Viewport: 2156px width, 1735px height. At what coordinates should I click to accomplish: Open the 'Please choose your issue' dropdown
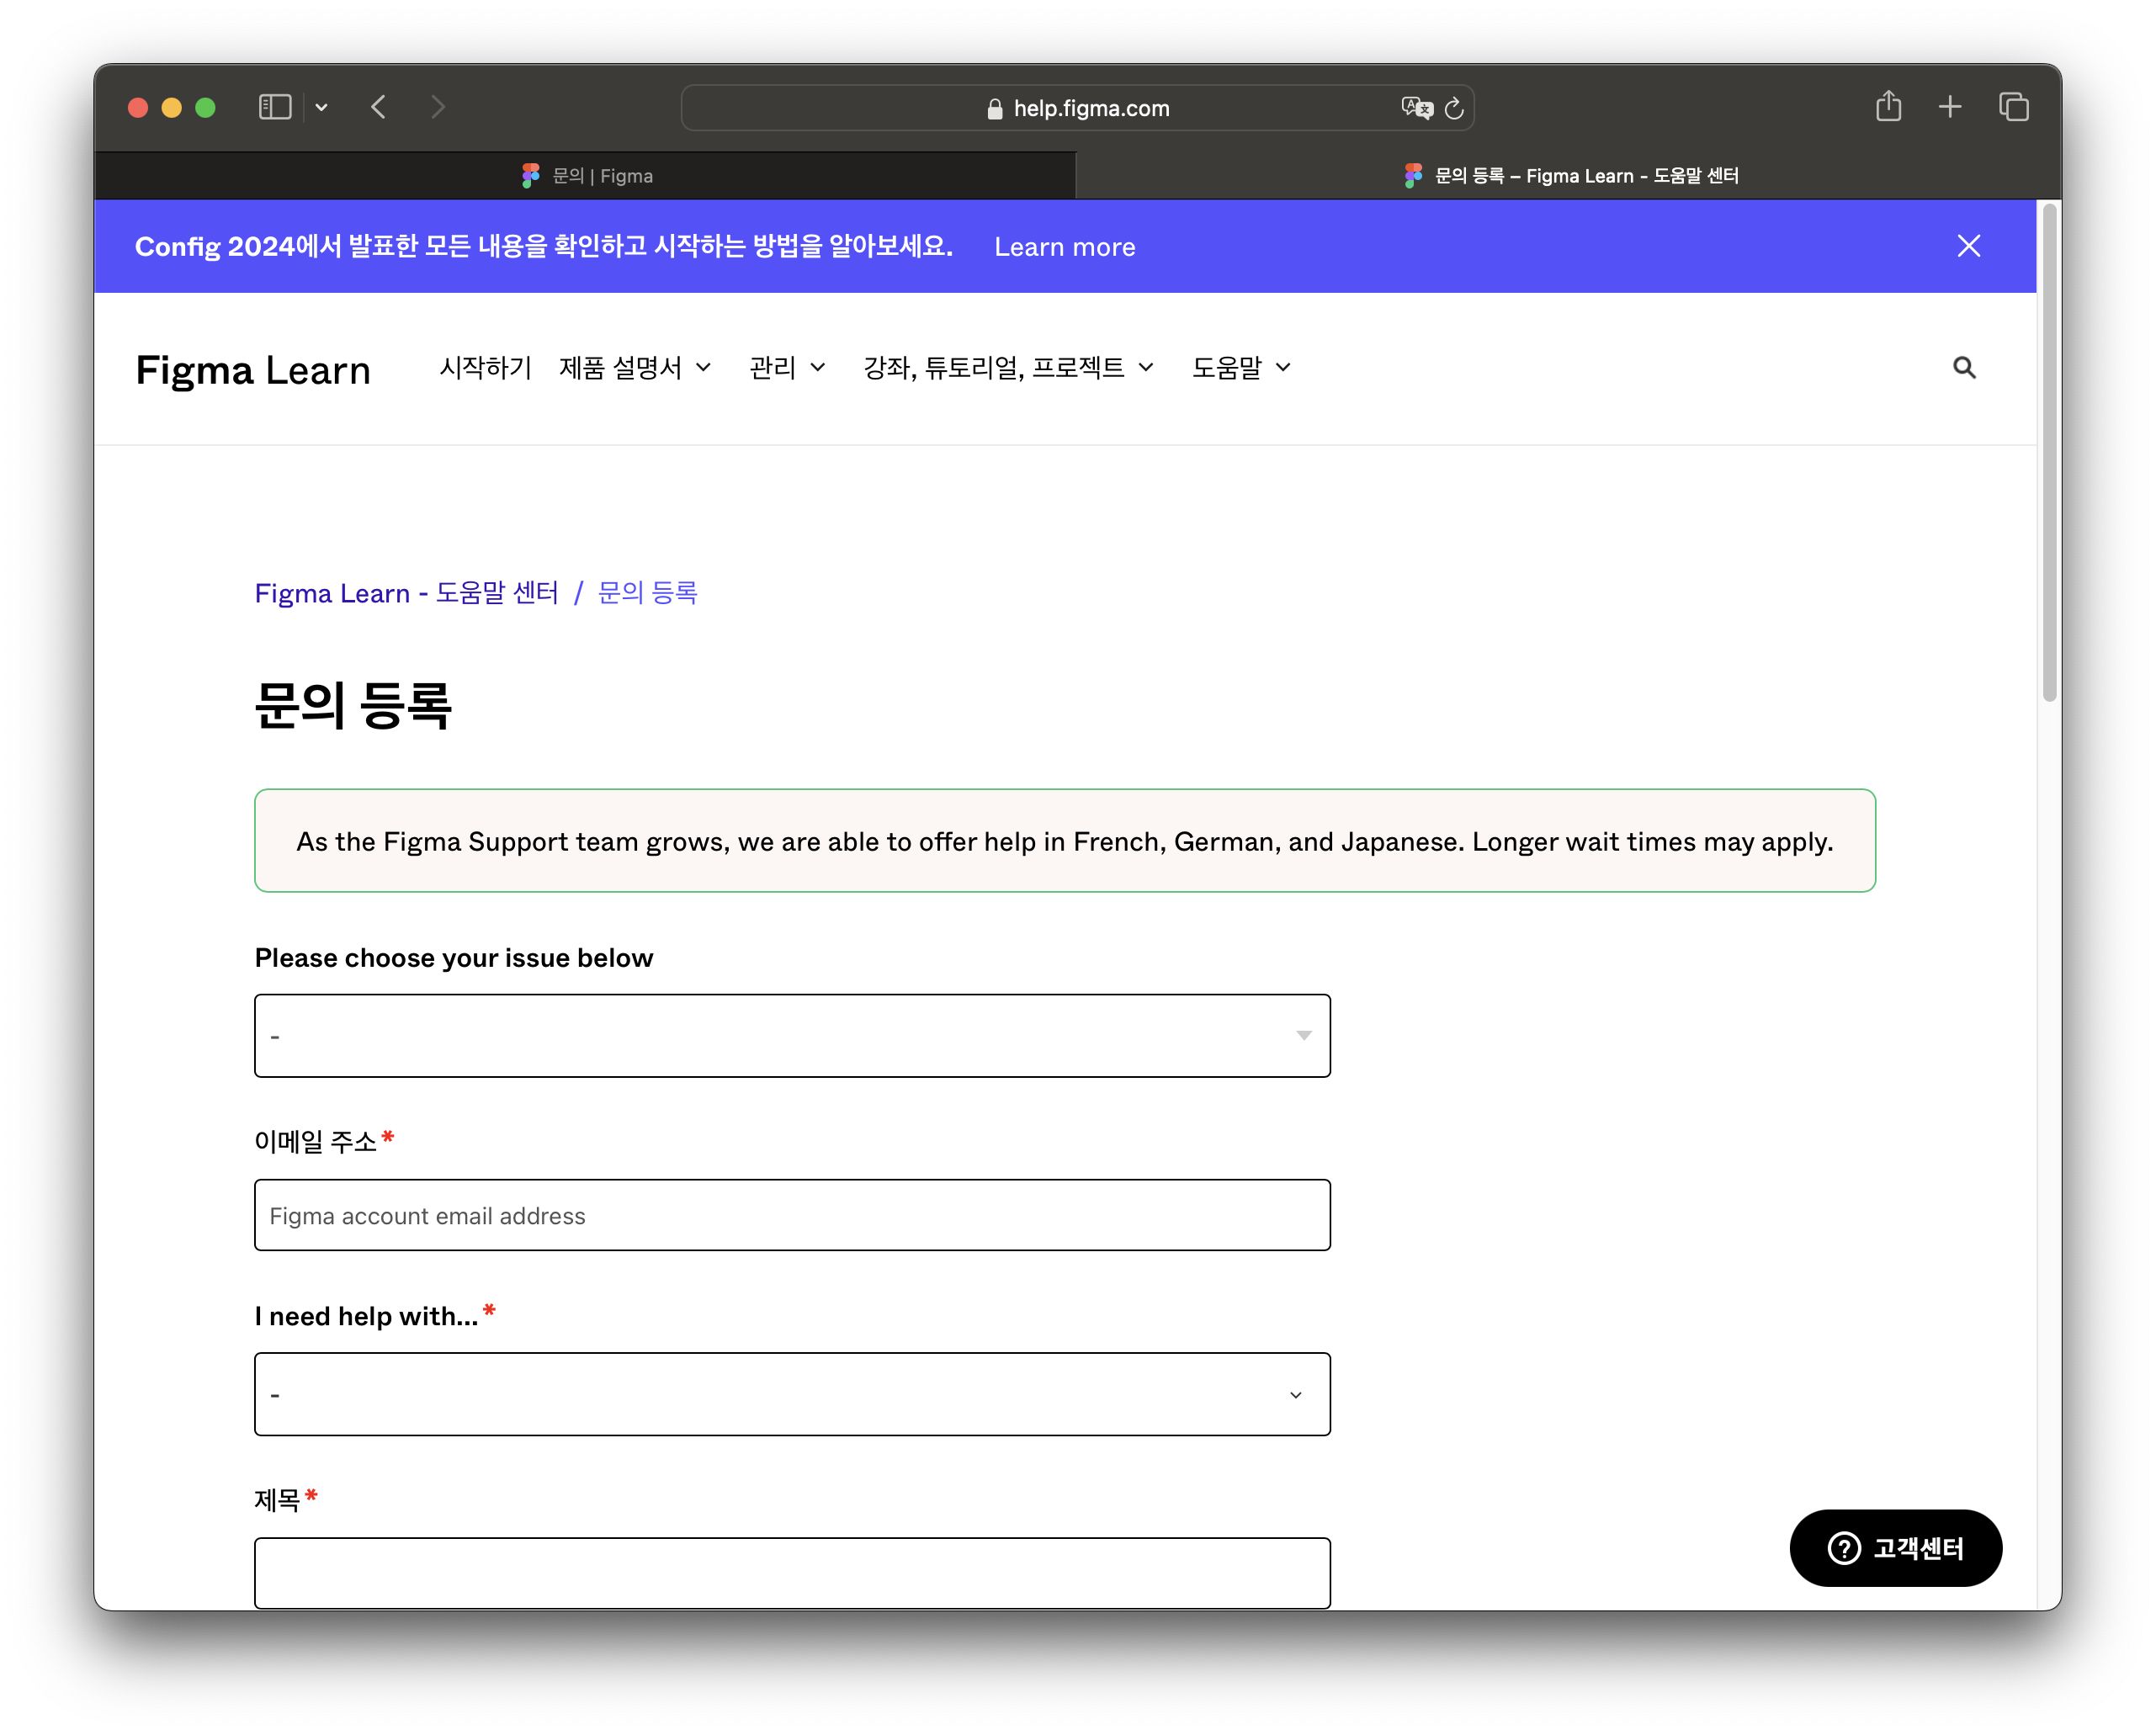click(x=792, y=1035)
